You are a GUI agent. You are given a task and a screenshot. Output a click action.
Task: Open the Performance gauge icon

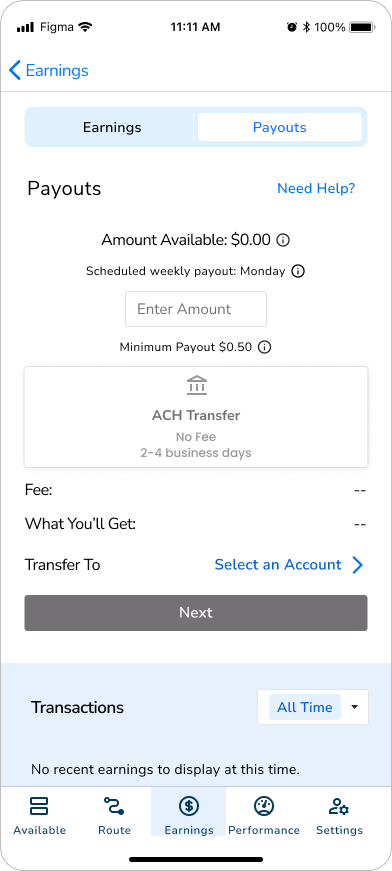pyautogui.click(x=264, y=805)
